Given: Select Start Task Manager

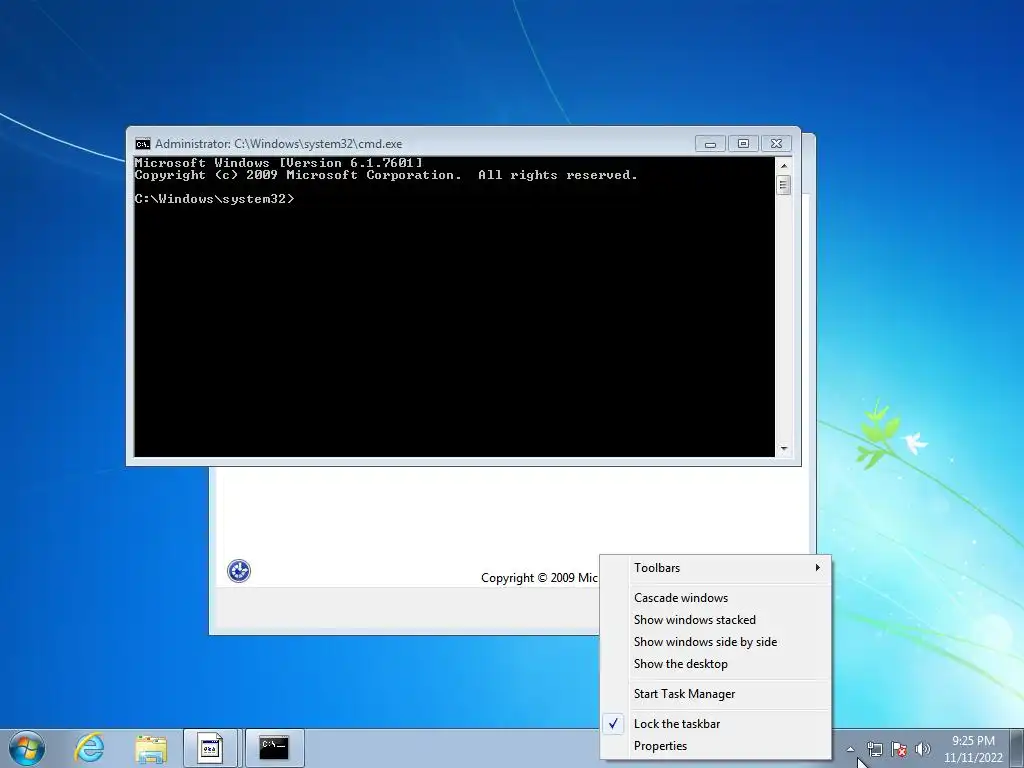Looking at the screenshot, I should pos(716,694).
